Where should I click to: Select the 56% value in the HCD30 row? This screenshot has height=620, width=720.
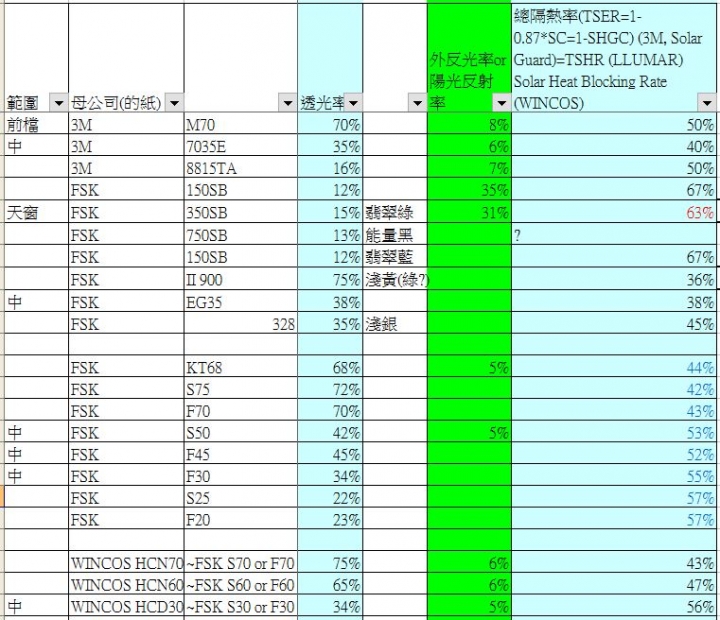613,606
